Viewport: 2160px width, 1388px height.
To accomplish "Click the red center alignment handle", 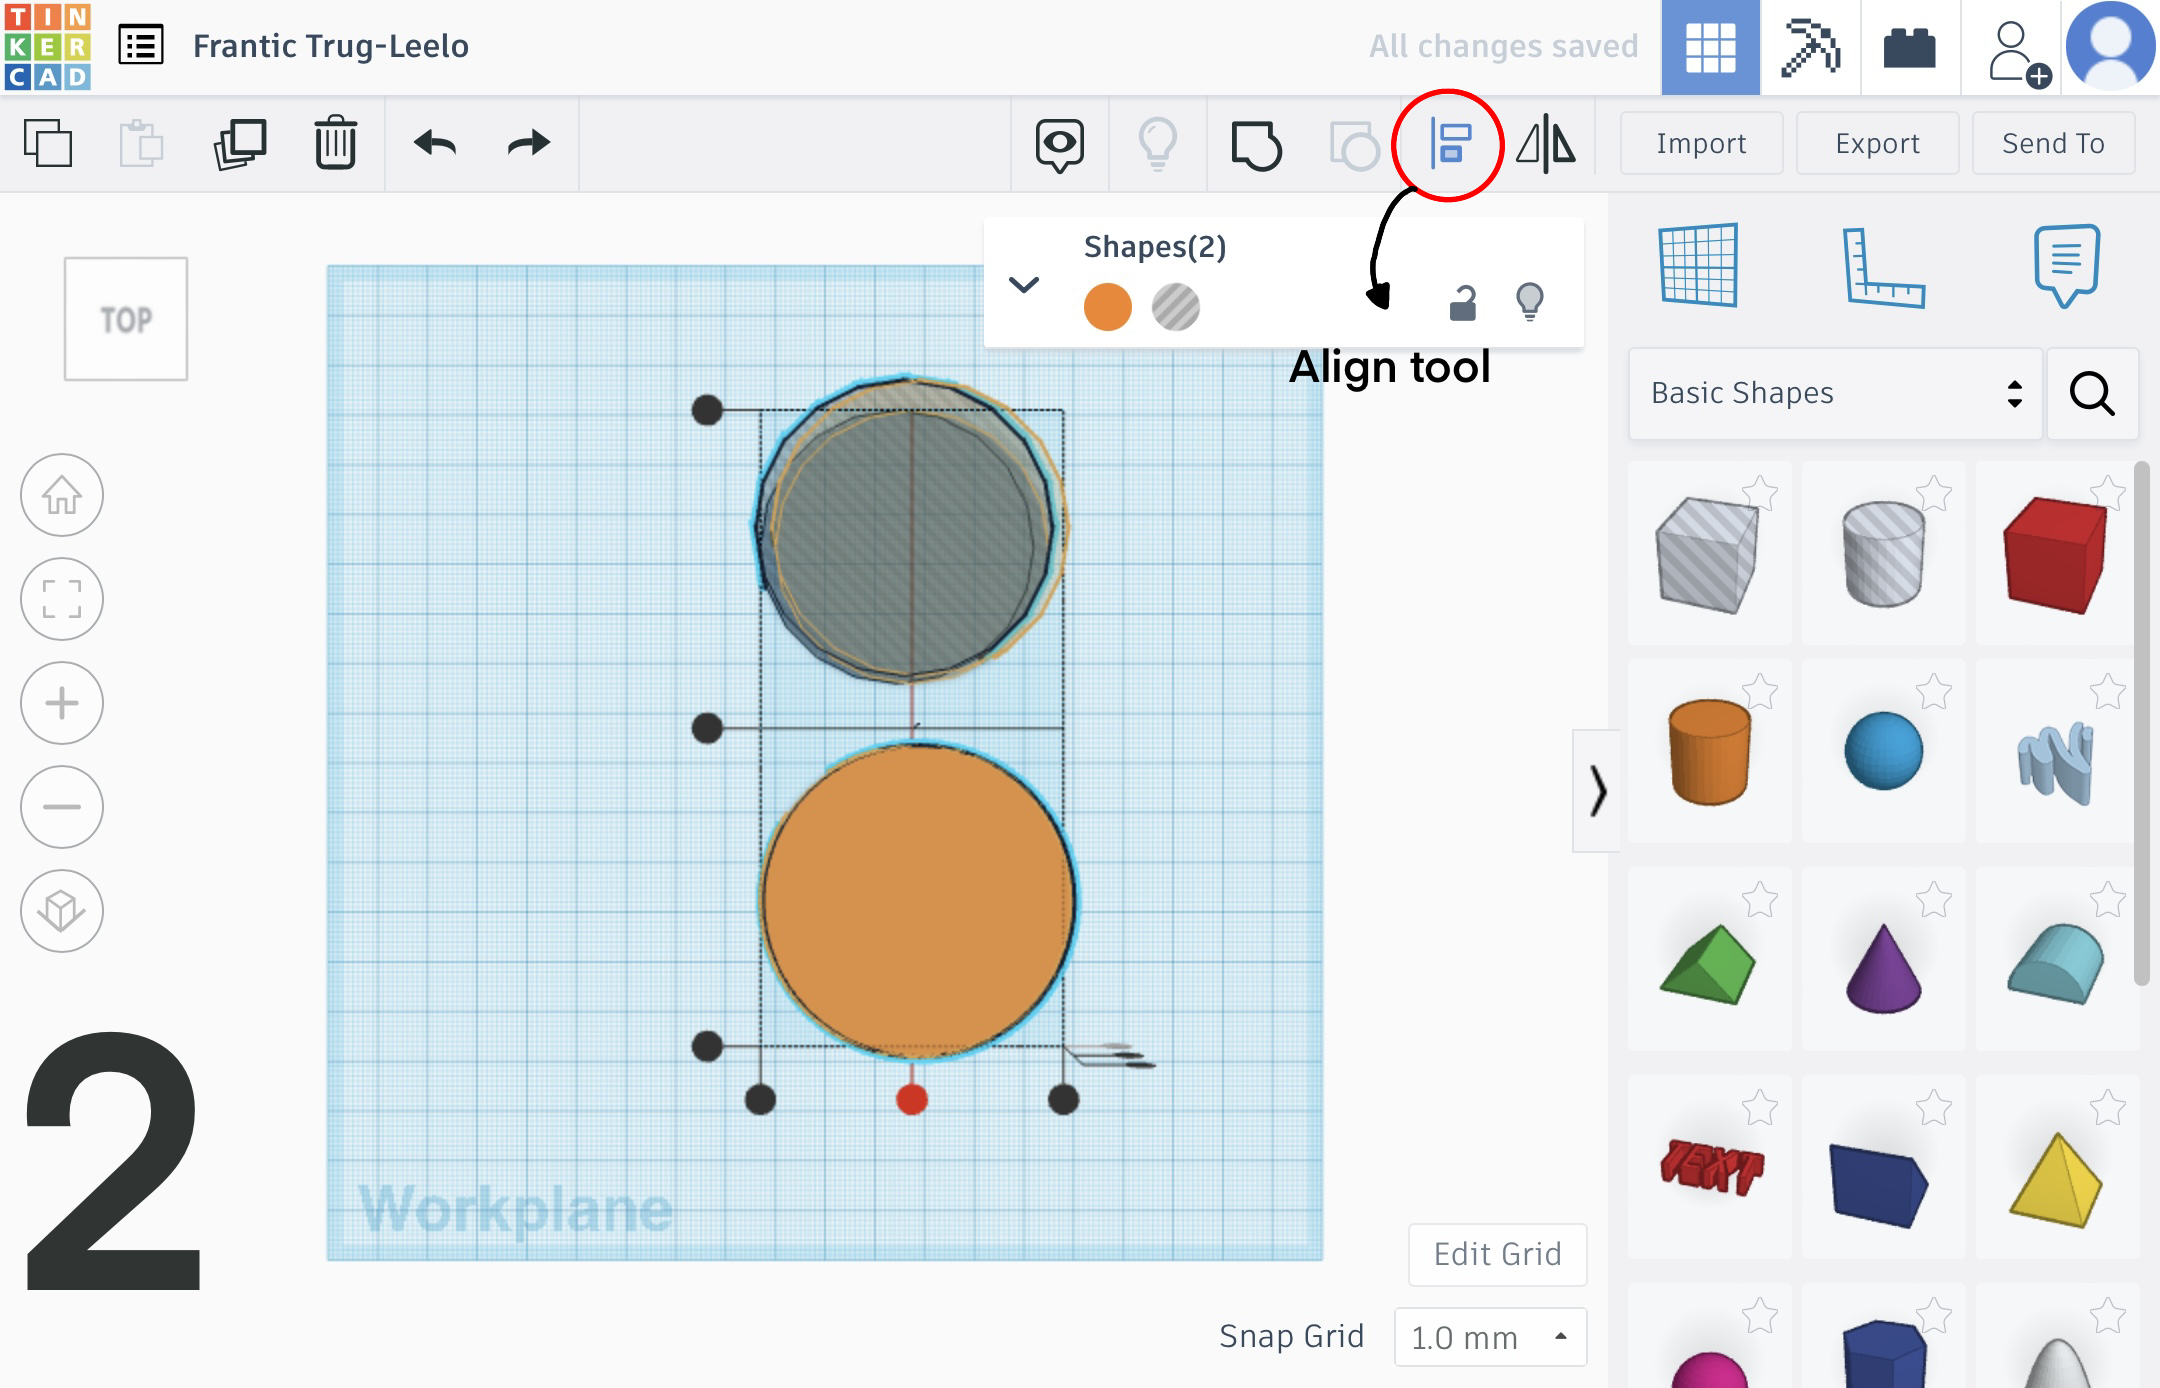I will 911,1100.
